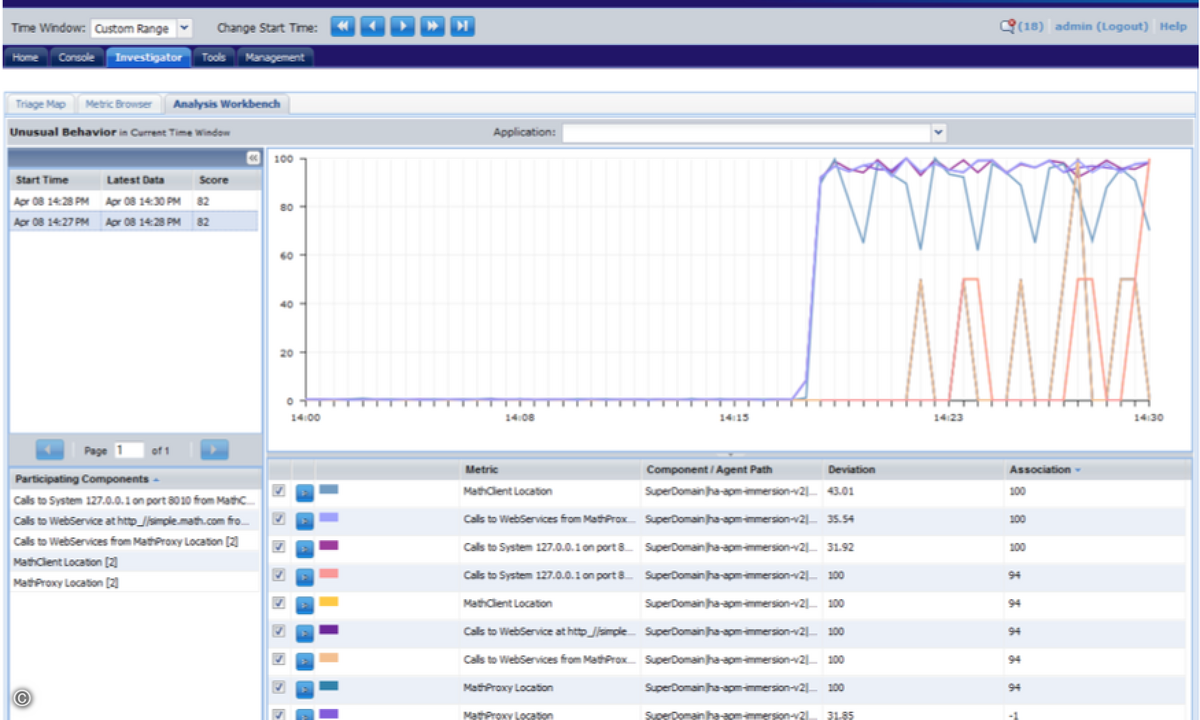The image size is (1200, 720).
Task: Uncheck Calls to WebService at http row checkbox
Action: [x=279, y=631]
